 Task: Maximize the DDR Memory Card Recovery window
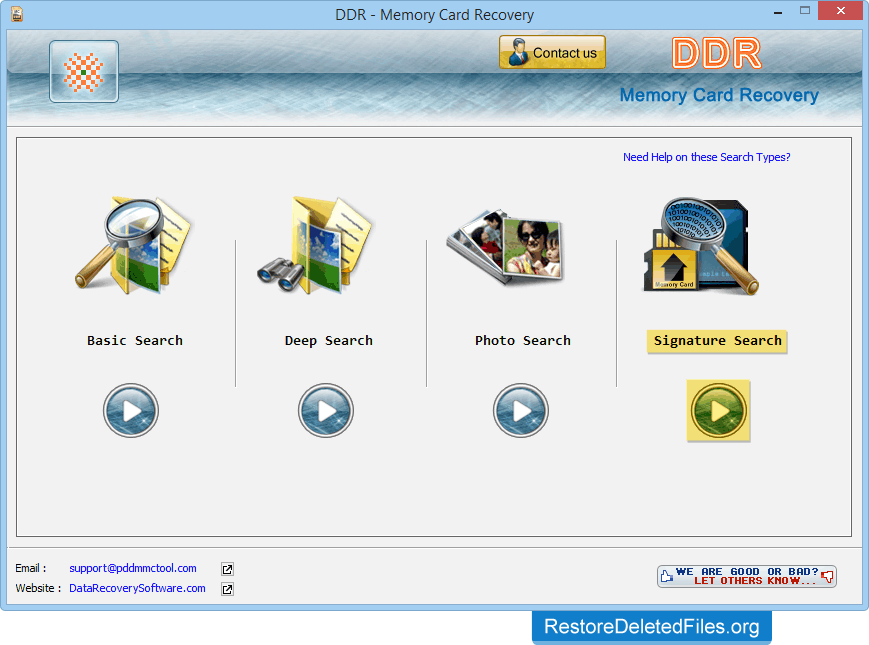(805, 11)
